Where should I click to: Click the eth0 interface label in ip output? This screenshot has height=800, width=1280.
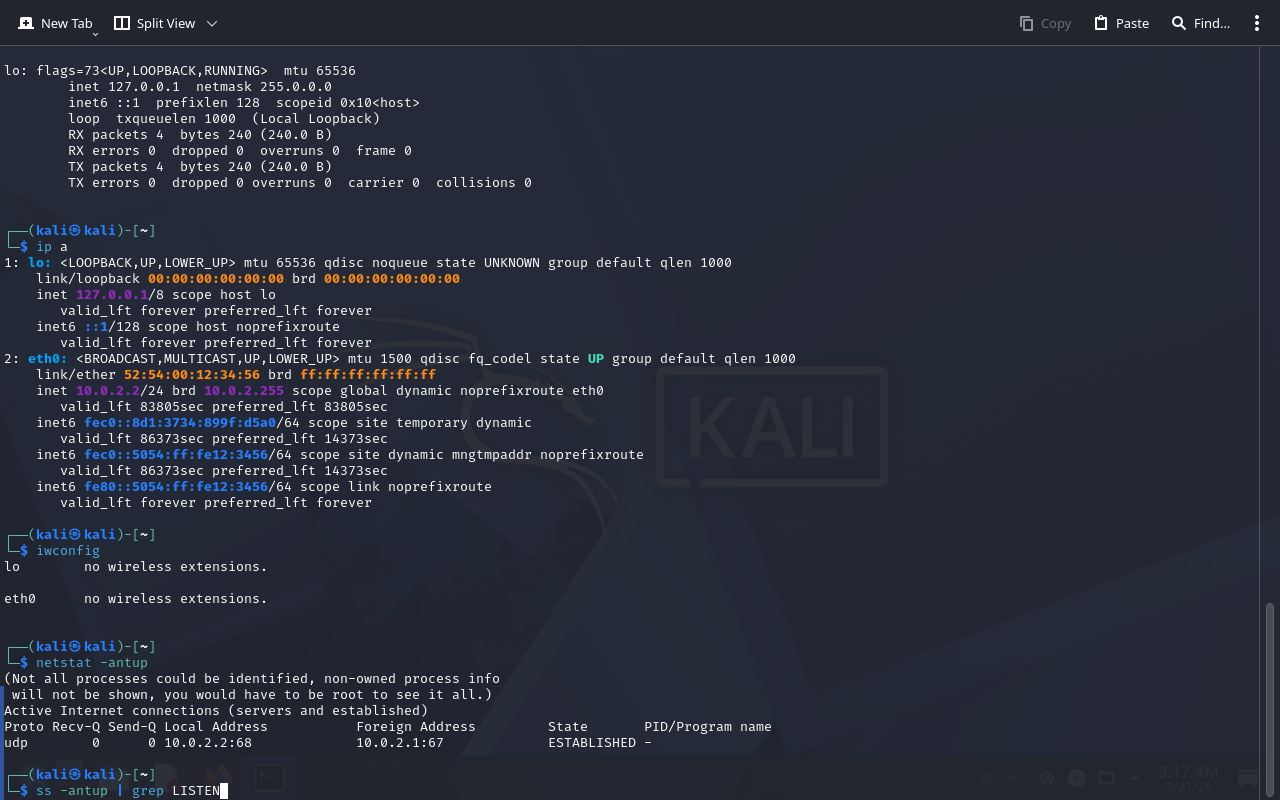(48, 359)
